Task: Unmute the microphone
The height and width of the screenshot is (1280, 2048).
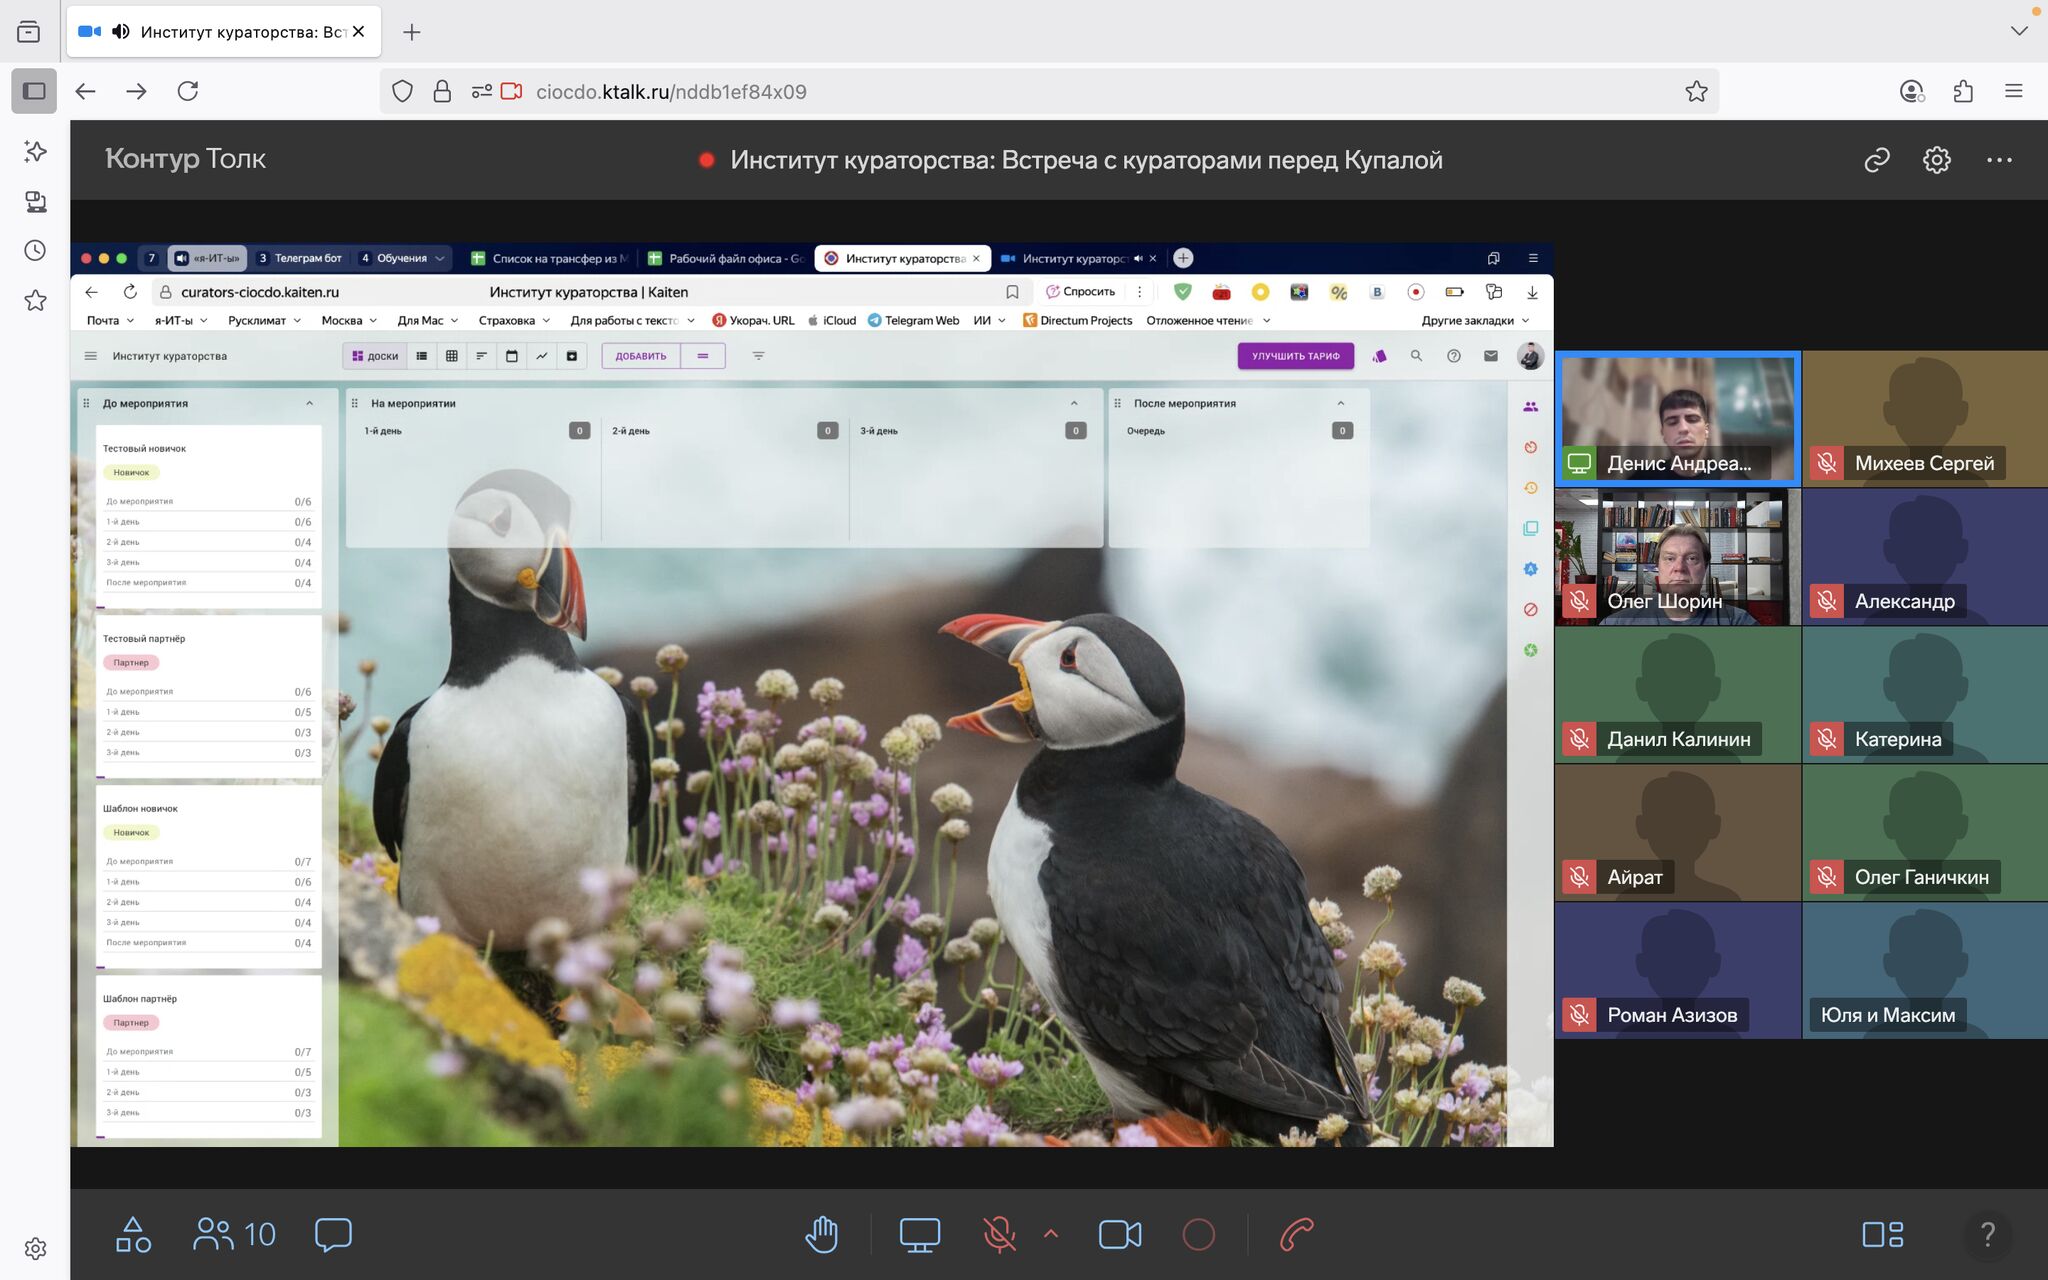Action: (999, 1234)
